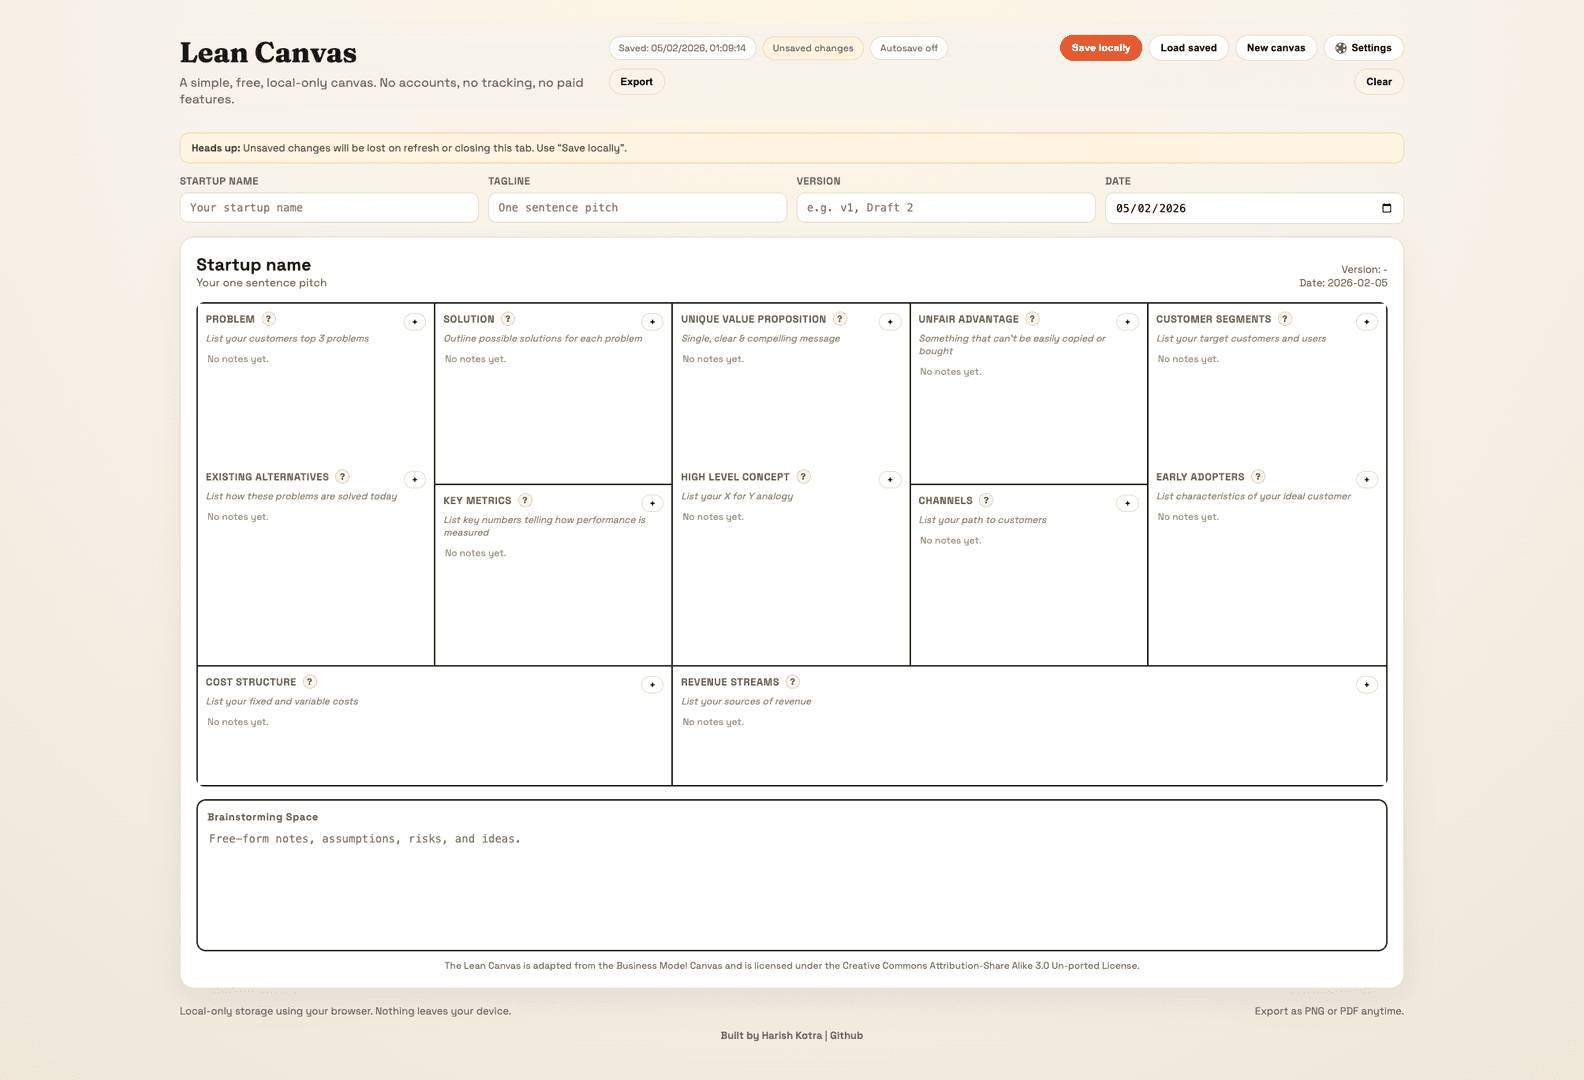Screen dimensions: 1584x1080
Task: Open the Export options
Action: pos(636,82)
